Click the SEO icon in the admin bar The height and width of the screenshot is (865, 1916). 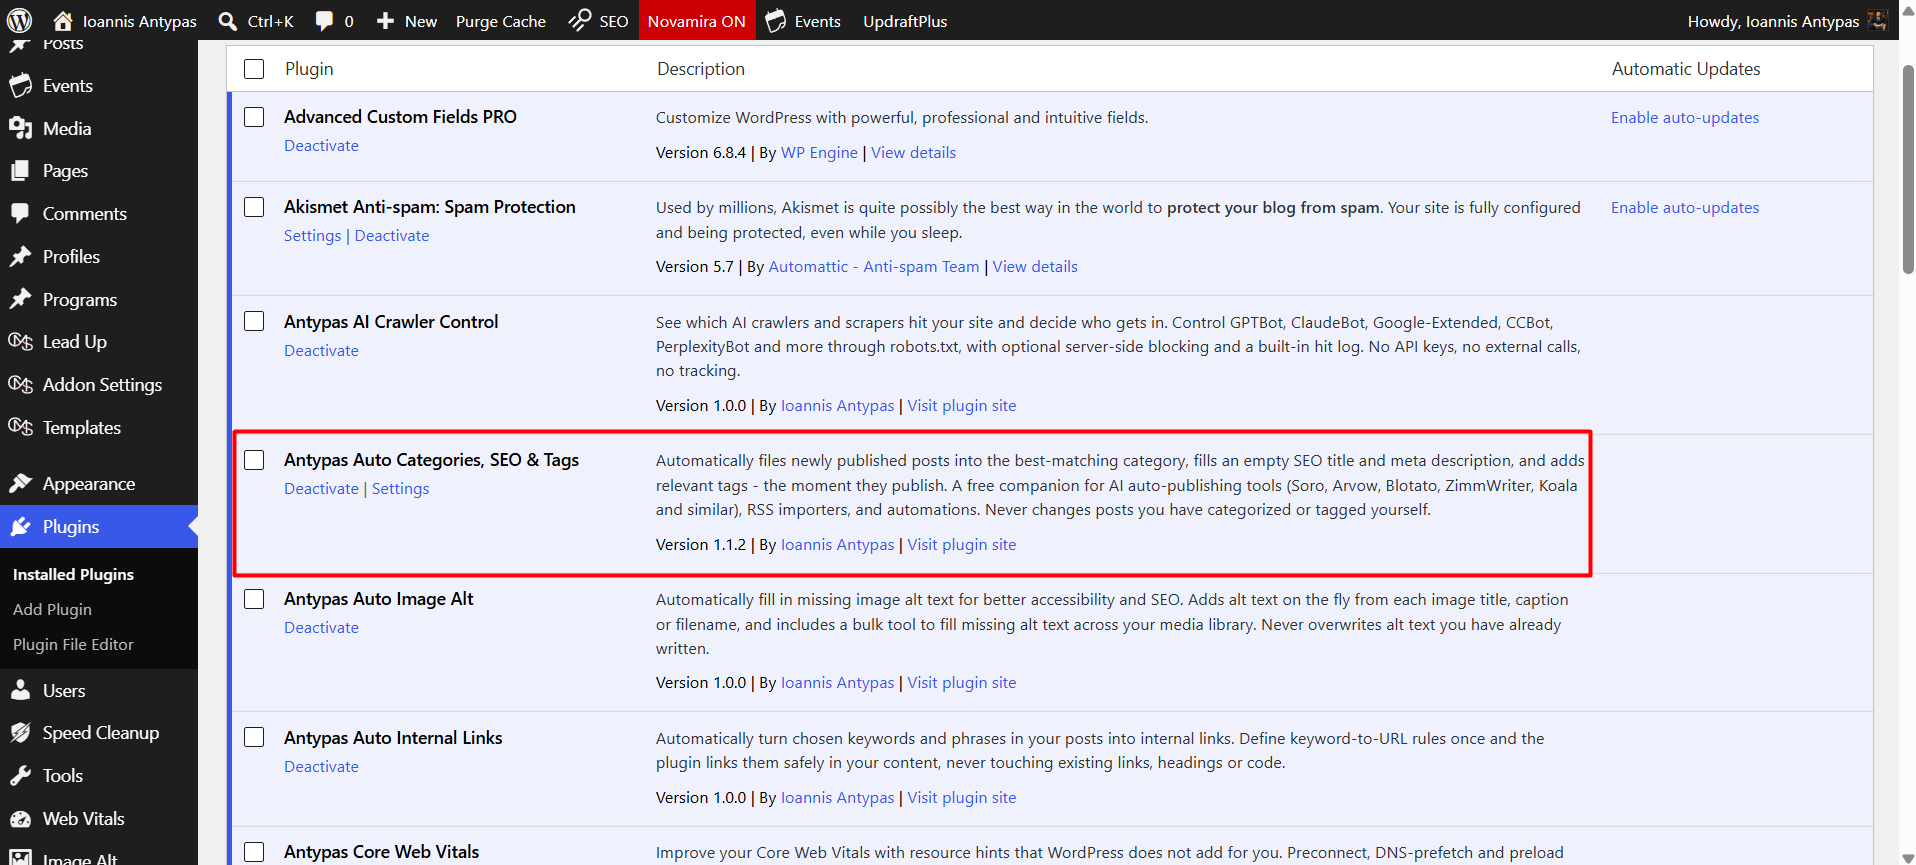coord(580,21)
